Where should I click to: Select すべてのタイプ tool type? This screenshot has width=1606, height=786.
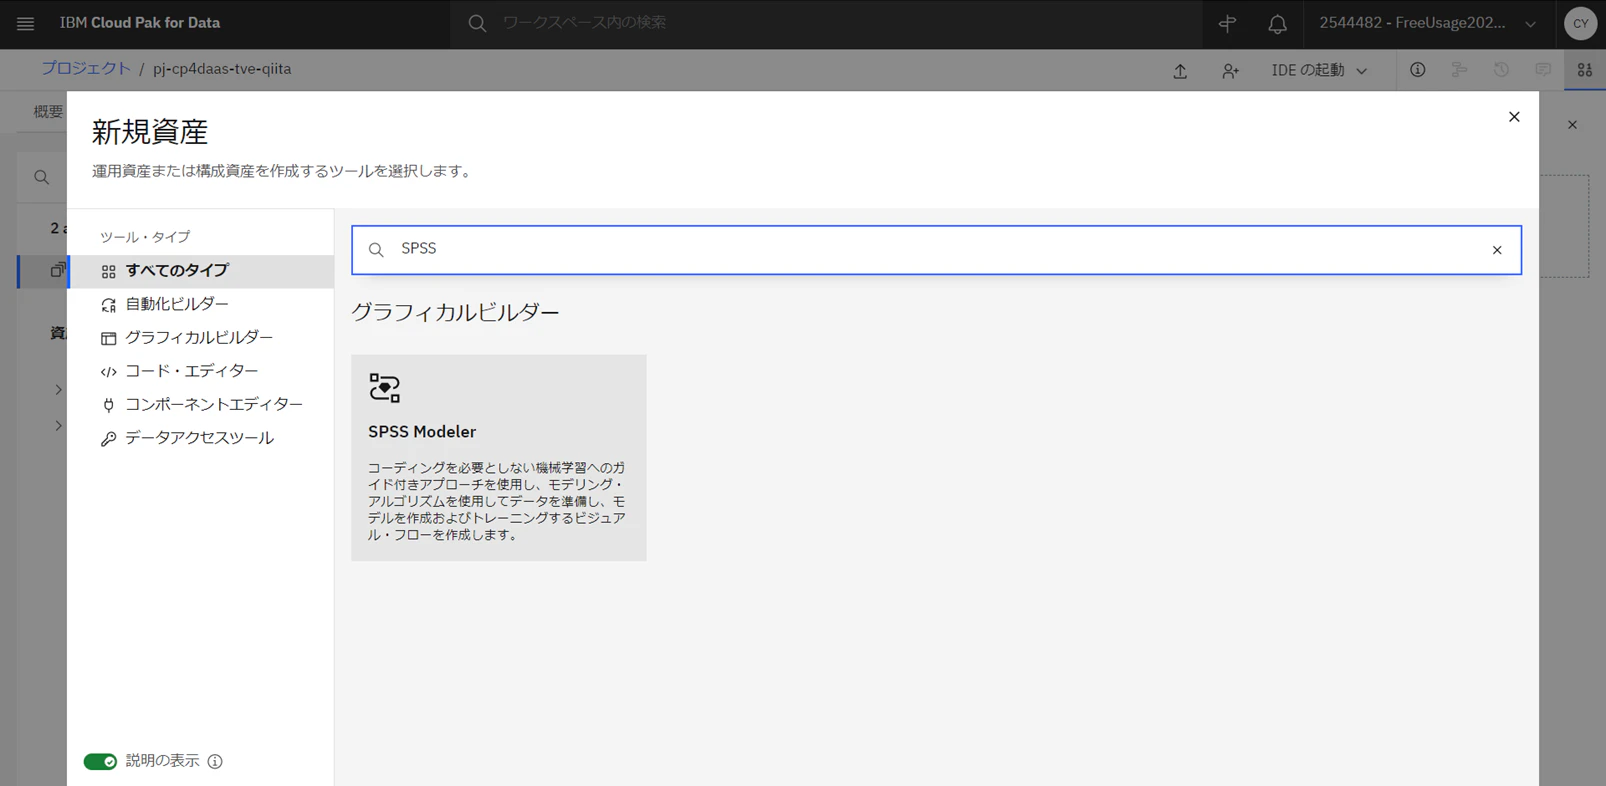point(201,271)
